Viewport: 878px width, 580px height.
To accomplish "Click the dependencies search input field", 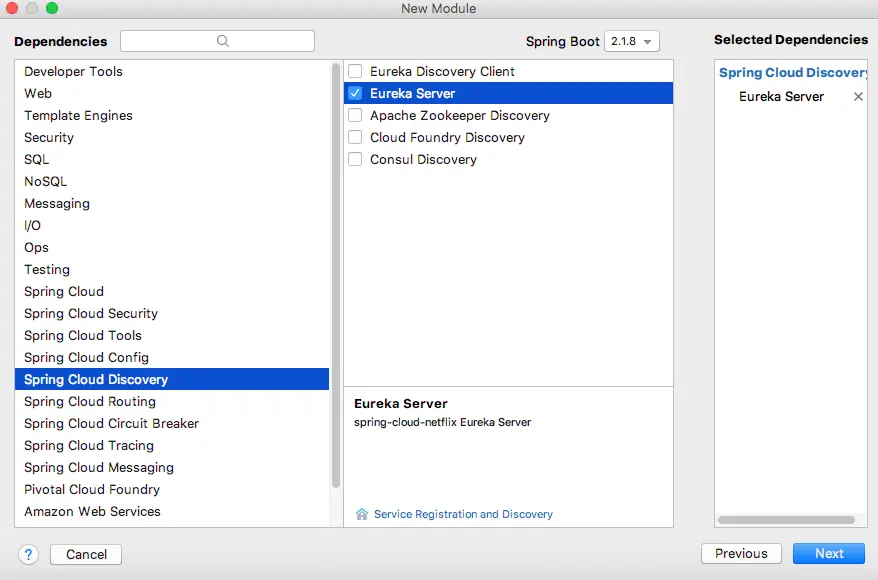I will (217, 41).
